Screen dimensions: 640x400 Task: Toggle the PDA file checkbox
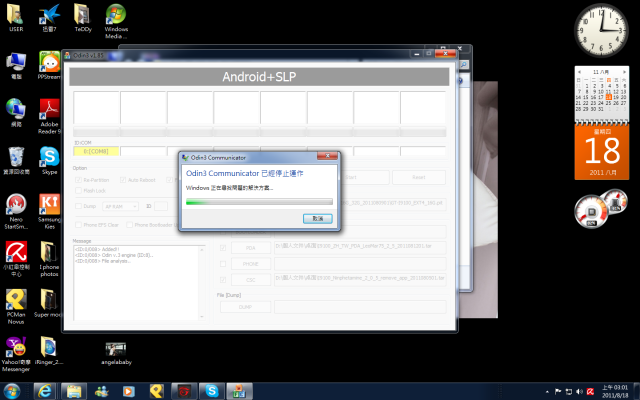pos(223,248)
